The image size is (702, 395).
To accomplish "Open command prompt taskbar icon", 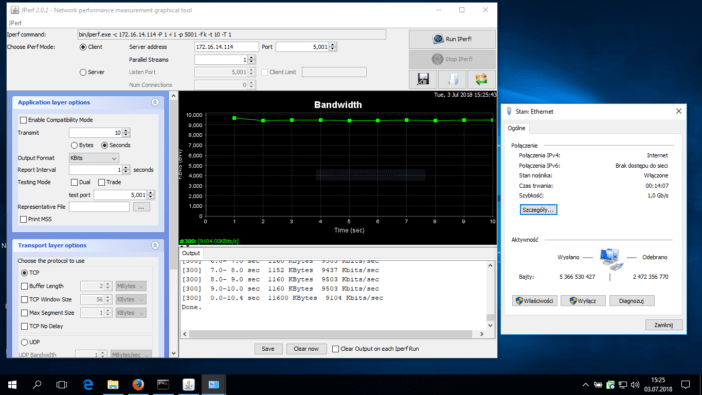I will point(163,384).
